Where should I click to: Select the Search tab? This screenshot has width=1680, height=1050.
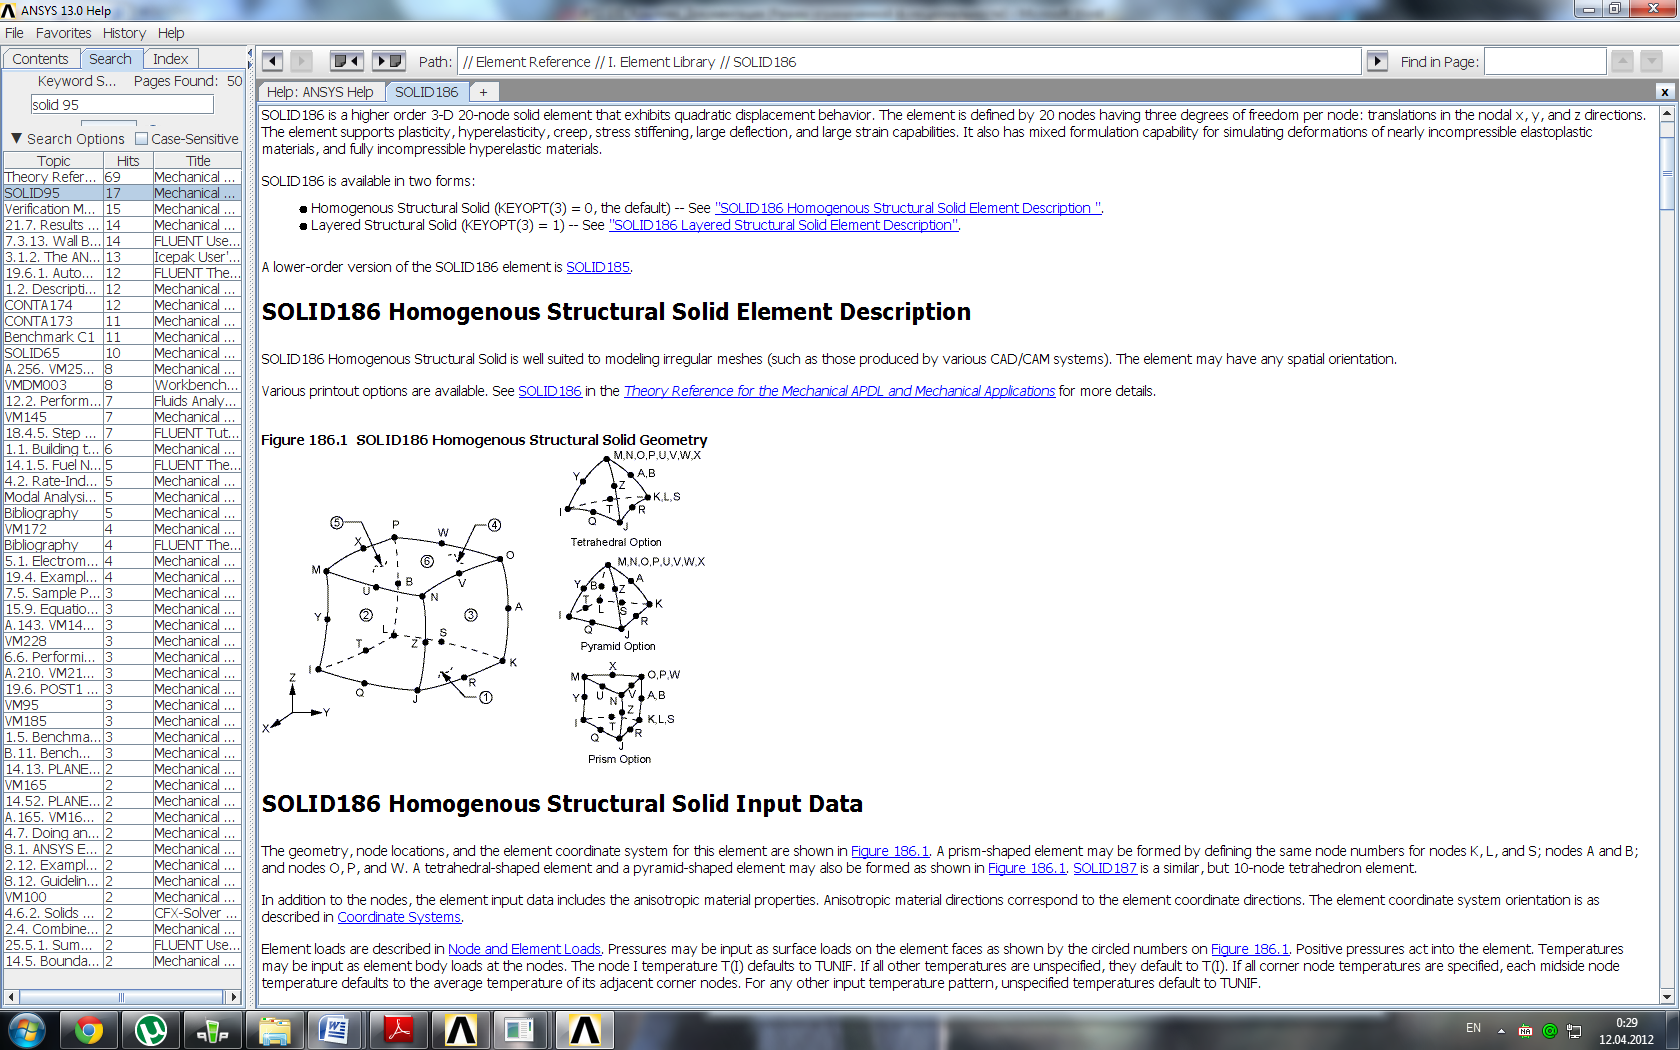[110, 59]
